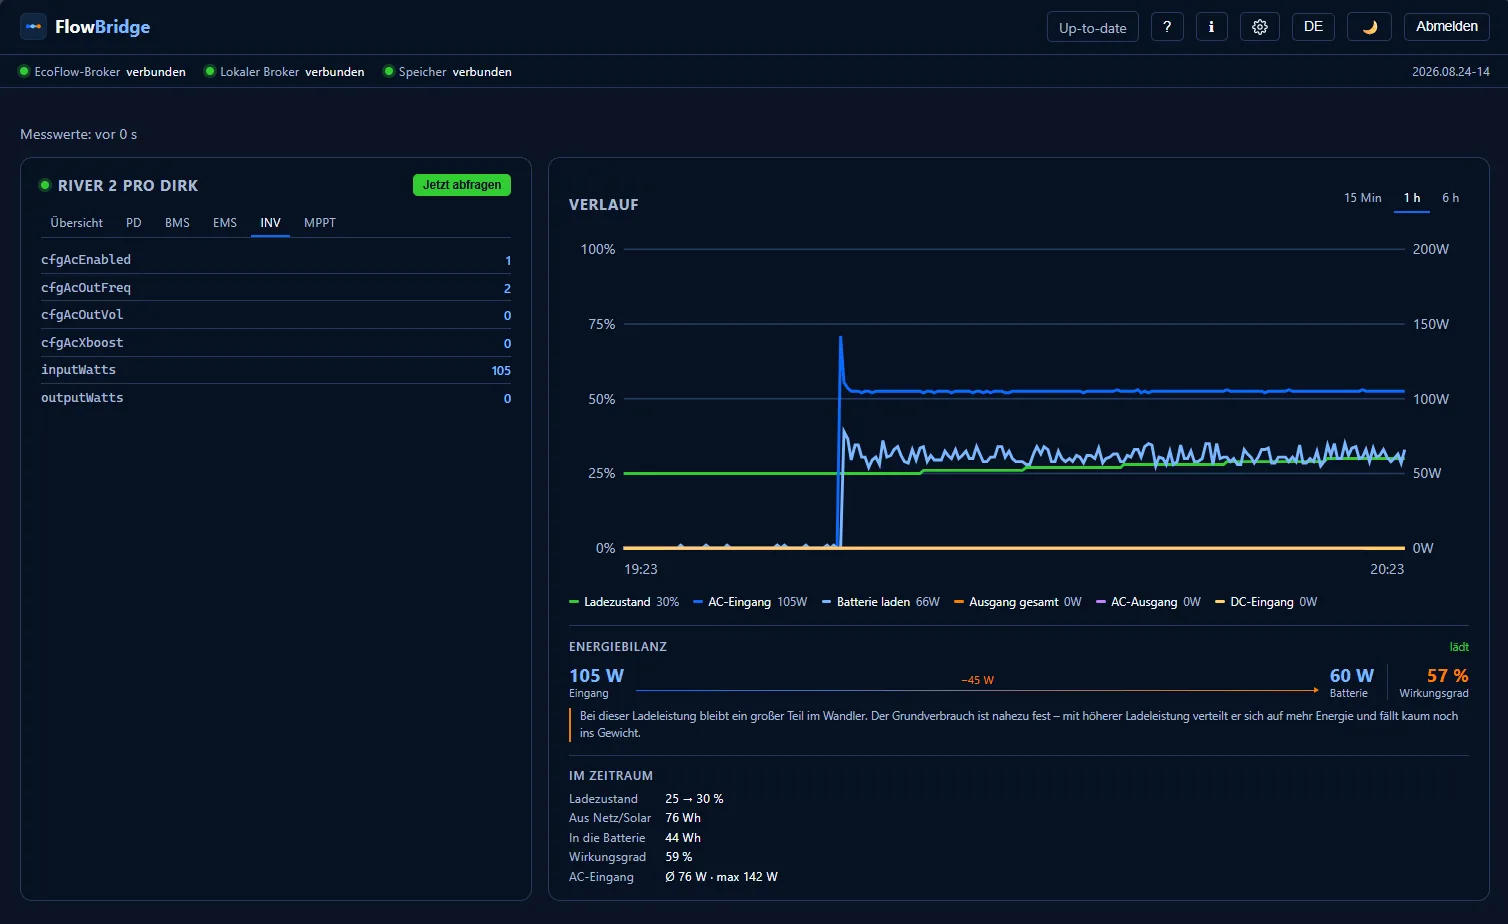Open the Übersicht tab

pyautogui.click(x=77, y=223)
